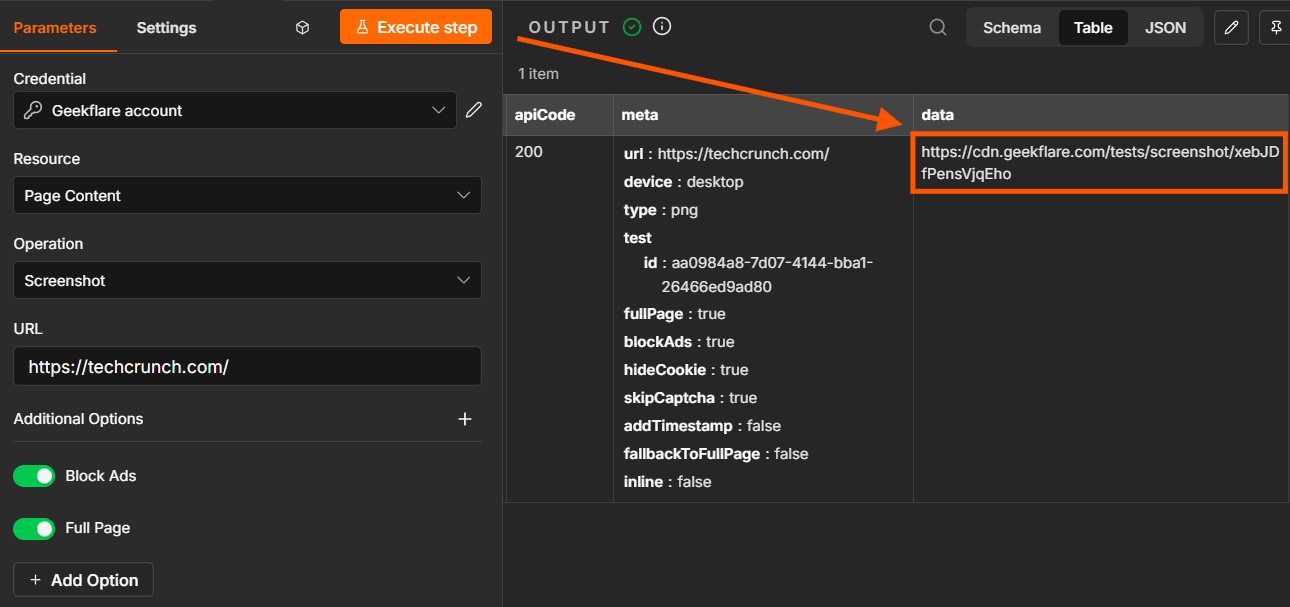Click the edit output pencil button

1231,28
